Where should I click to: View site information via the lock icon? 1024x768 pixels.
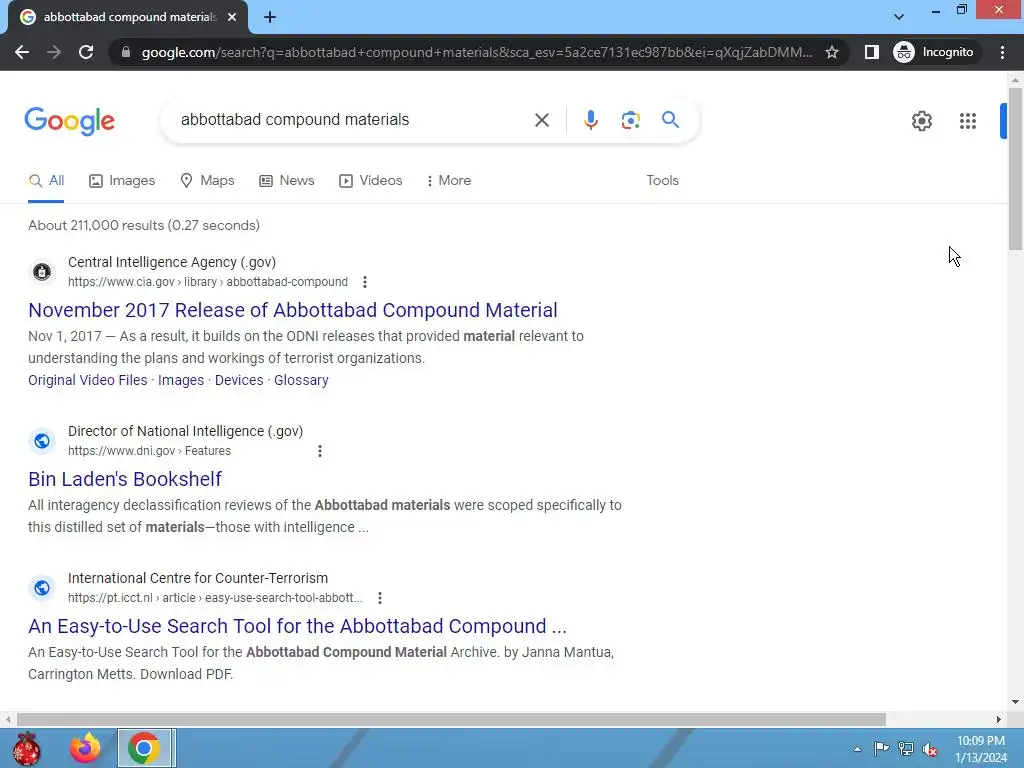tap(126, 52)
